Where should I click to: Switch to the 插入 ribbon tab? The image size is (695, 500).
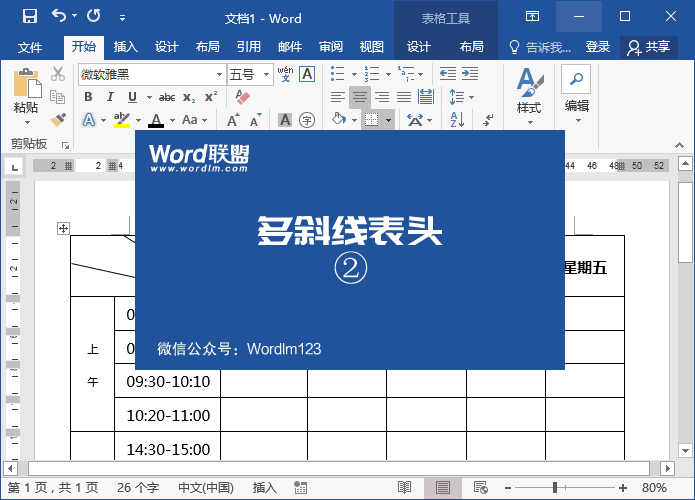click(125, 47)
